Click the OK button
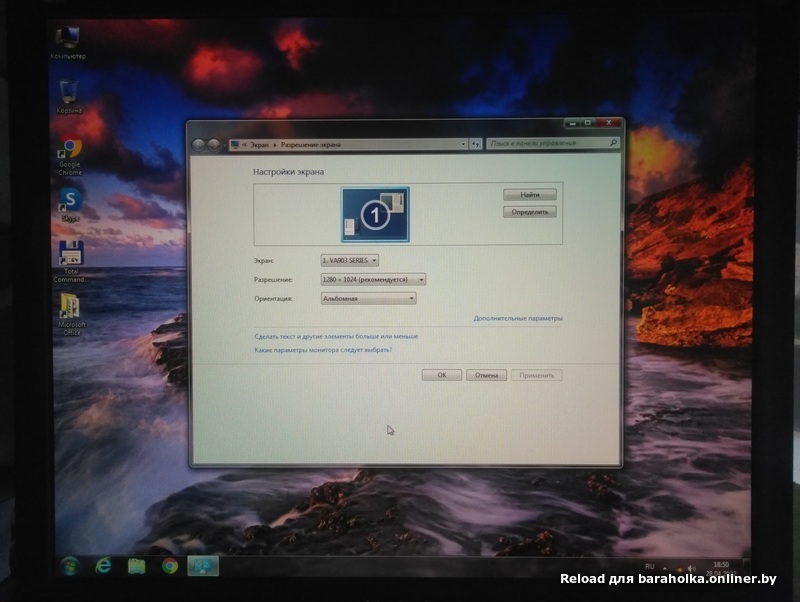800x602 pixels. [x=442, y=375]
